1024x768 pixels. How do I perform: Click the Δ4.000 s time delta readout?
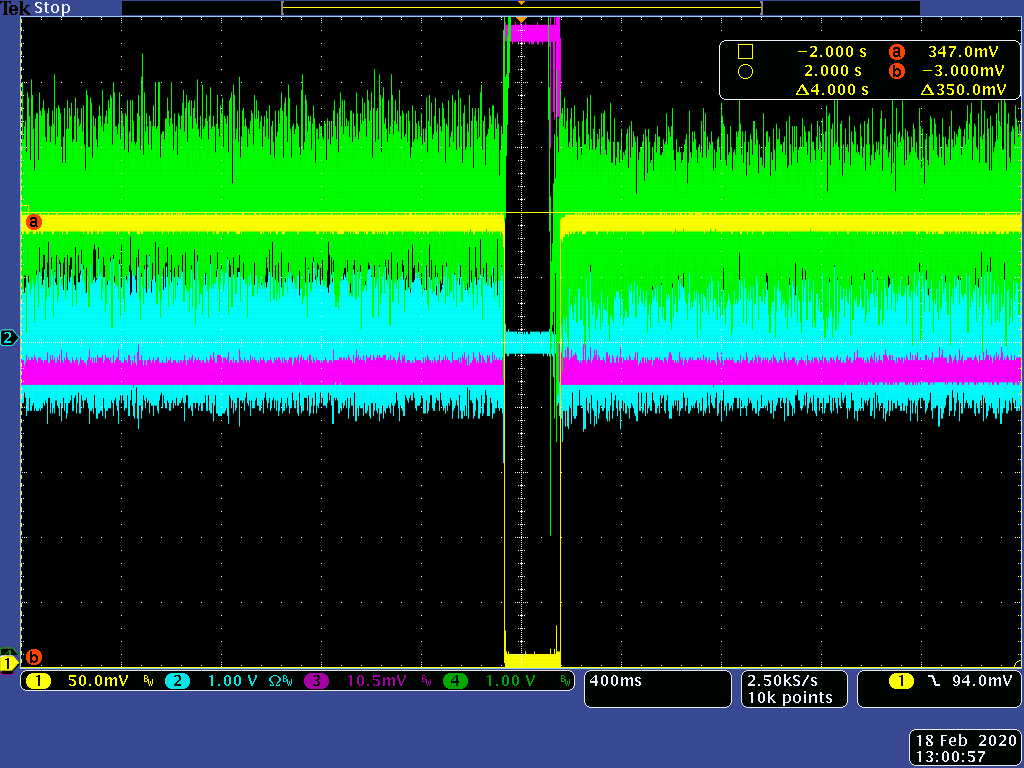click(832, 90)
